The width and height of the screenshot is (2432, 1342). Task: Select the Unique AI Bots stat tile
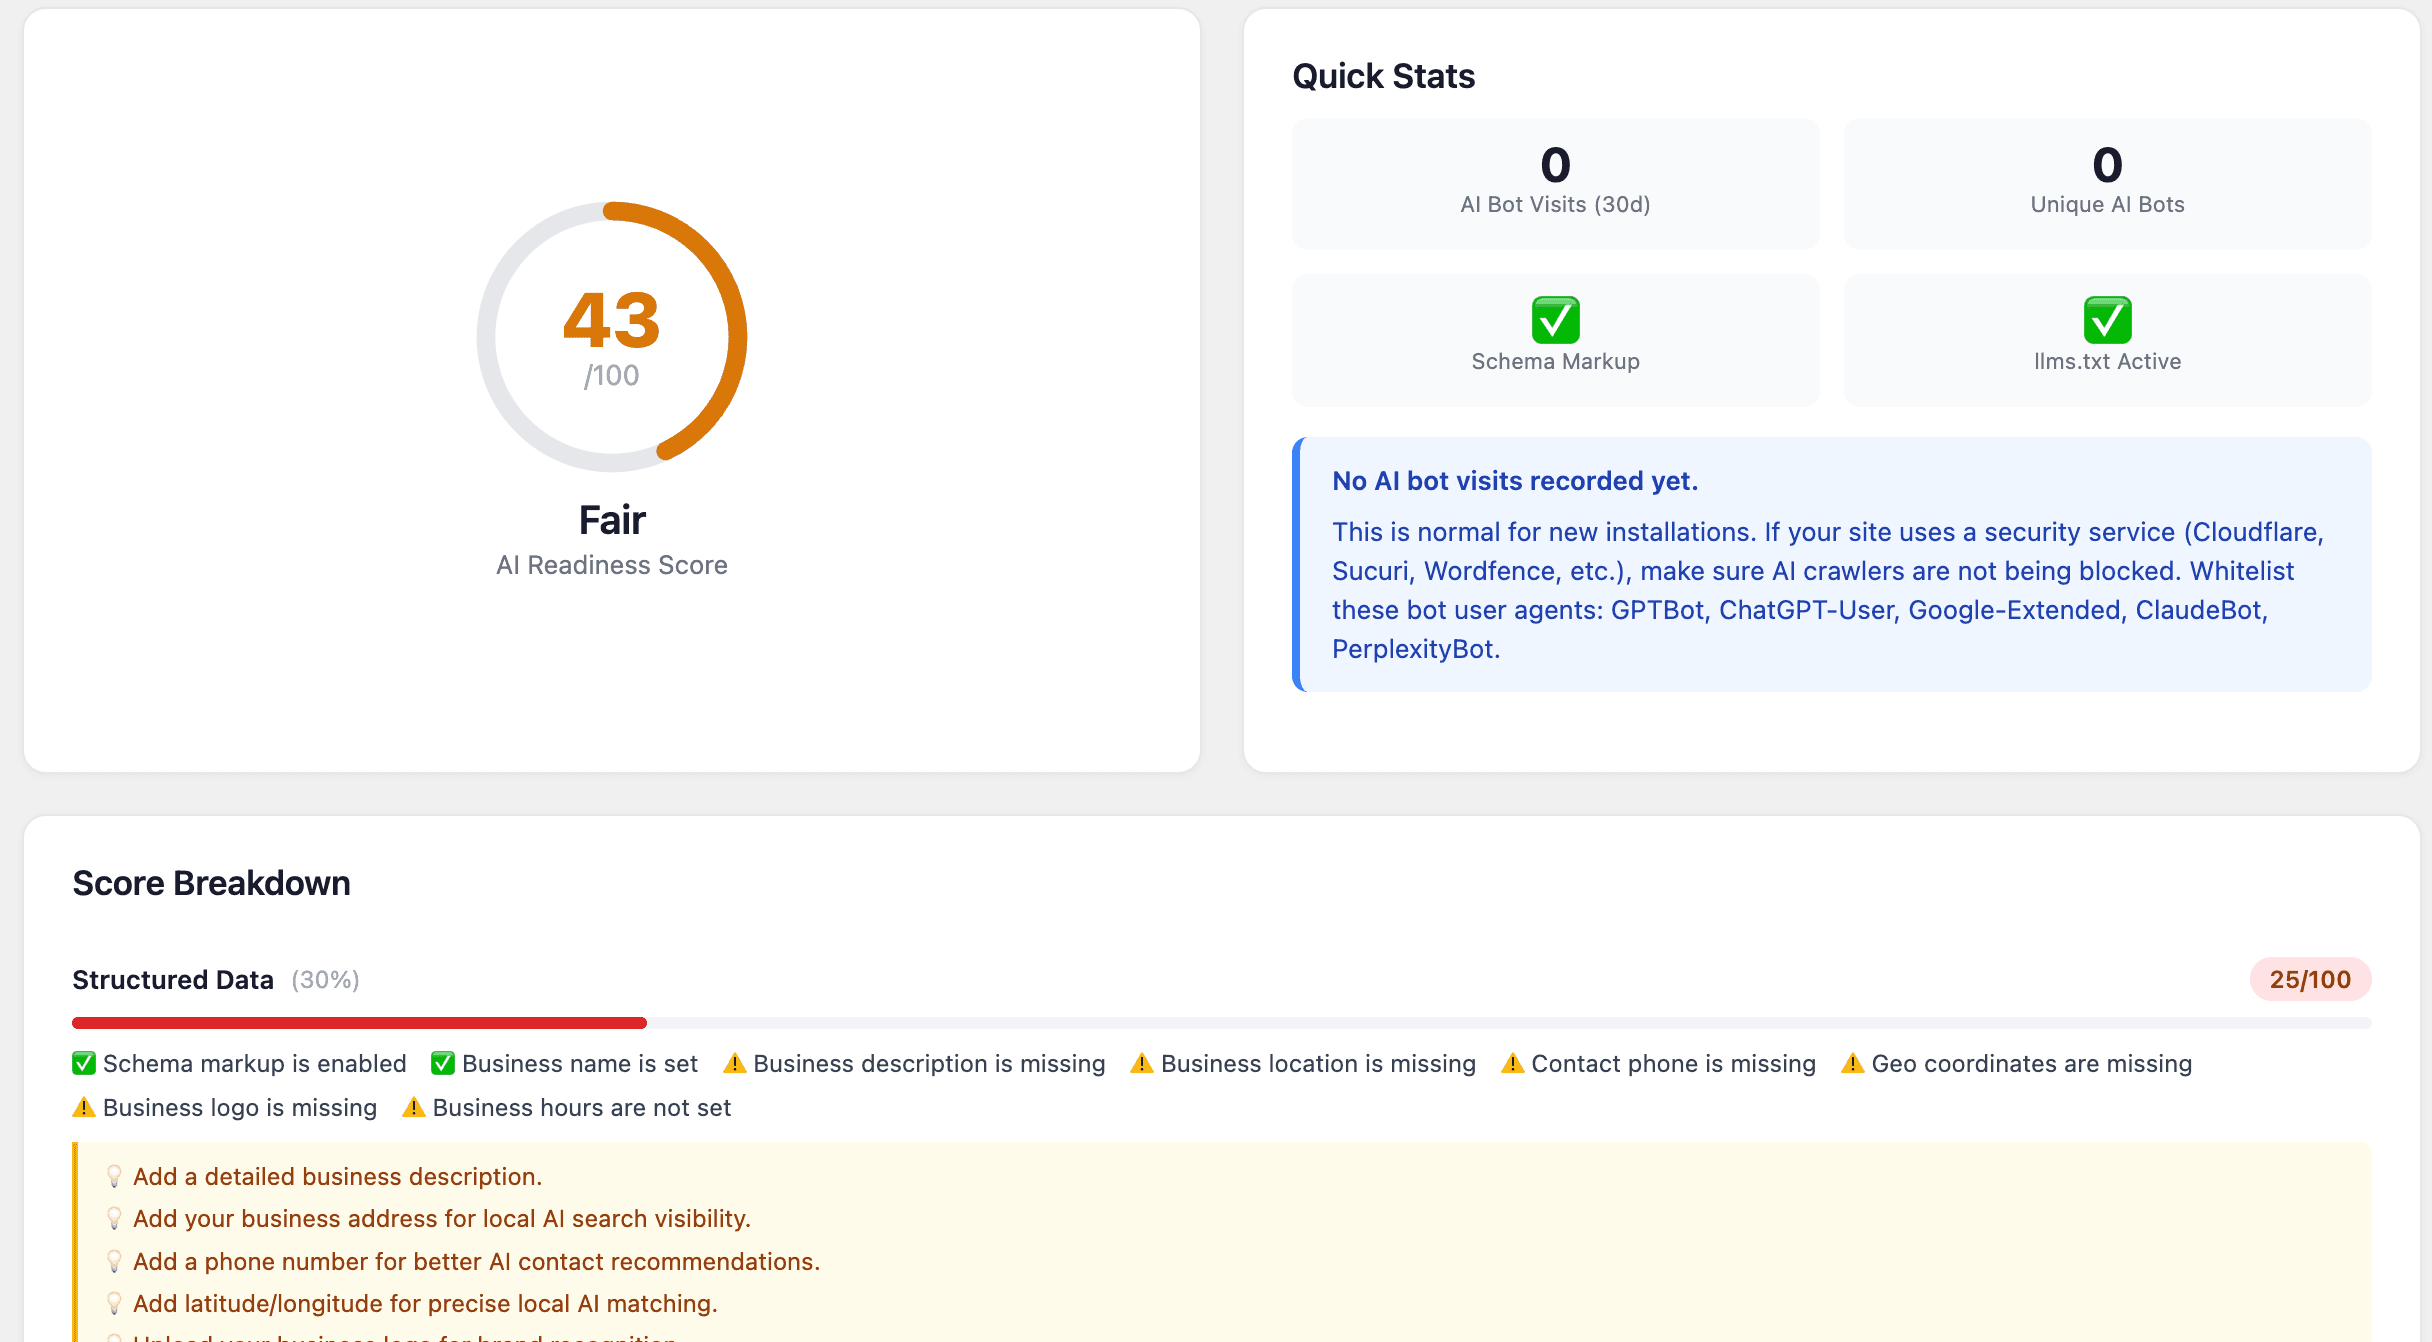click(2106, 184)
